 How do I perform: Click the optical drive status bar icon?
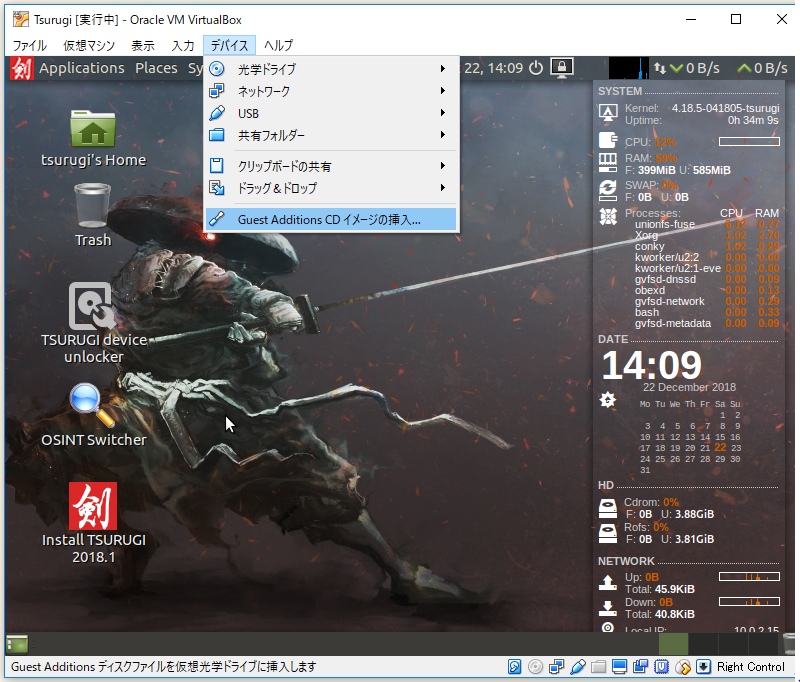535,667
